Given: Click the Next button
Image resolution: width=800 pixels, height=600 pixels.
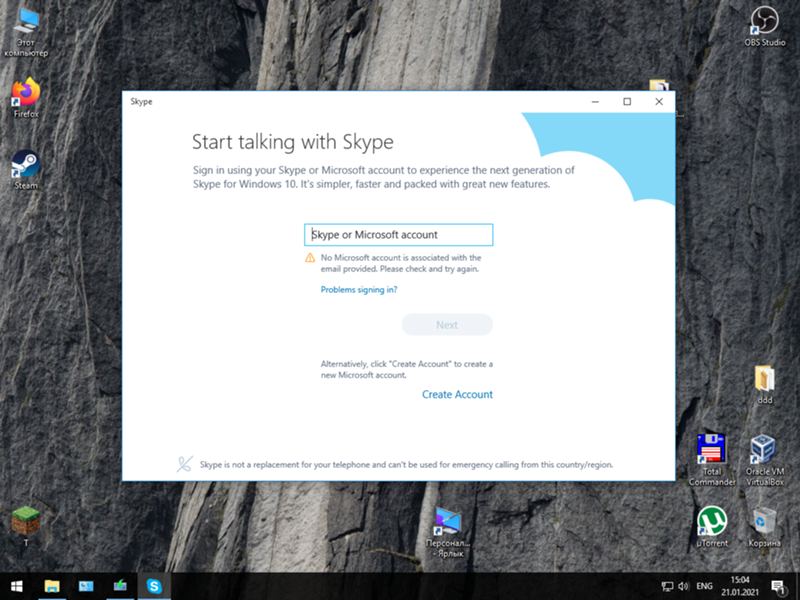Looking at the screenshot, I should point(447,325).
